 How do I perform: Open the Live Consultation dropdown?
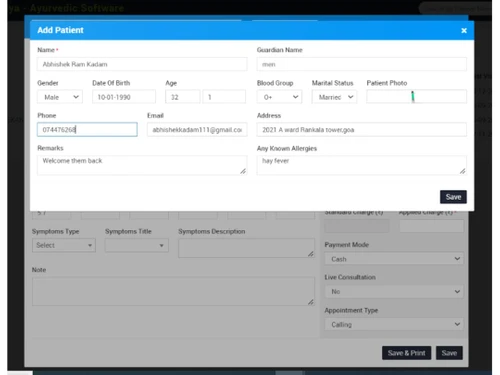394,292
